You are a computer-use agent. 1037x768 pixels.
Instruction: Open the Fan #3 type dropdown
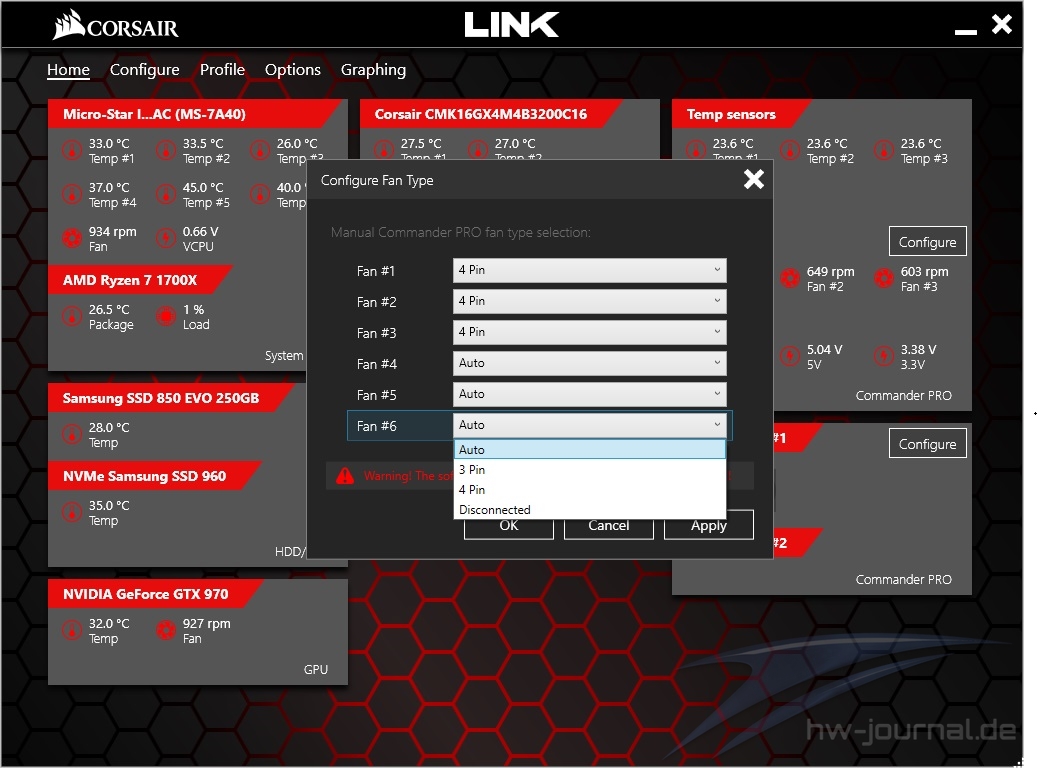589,332
